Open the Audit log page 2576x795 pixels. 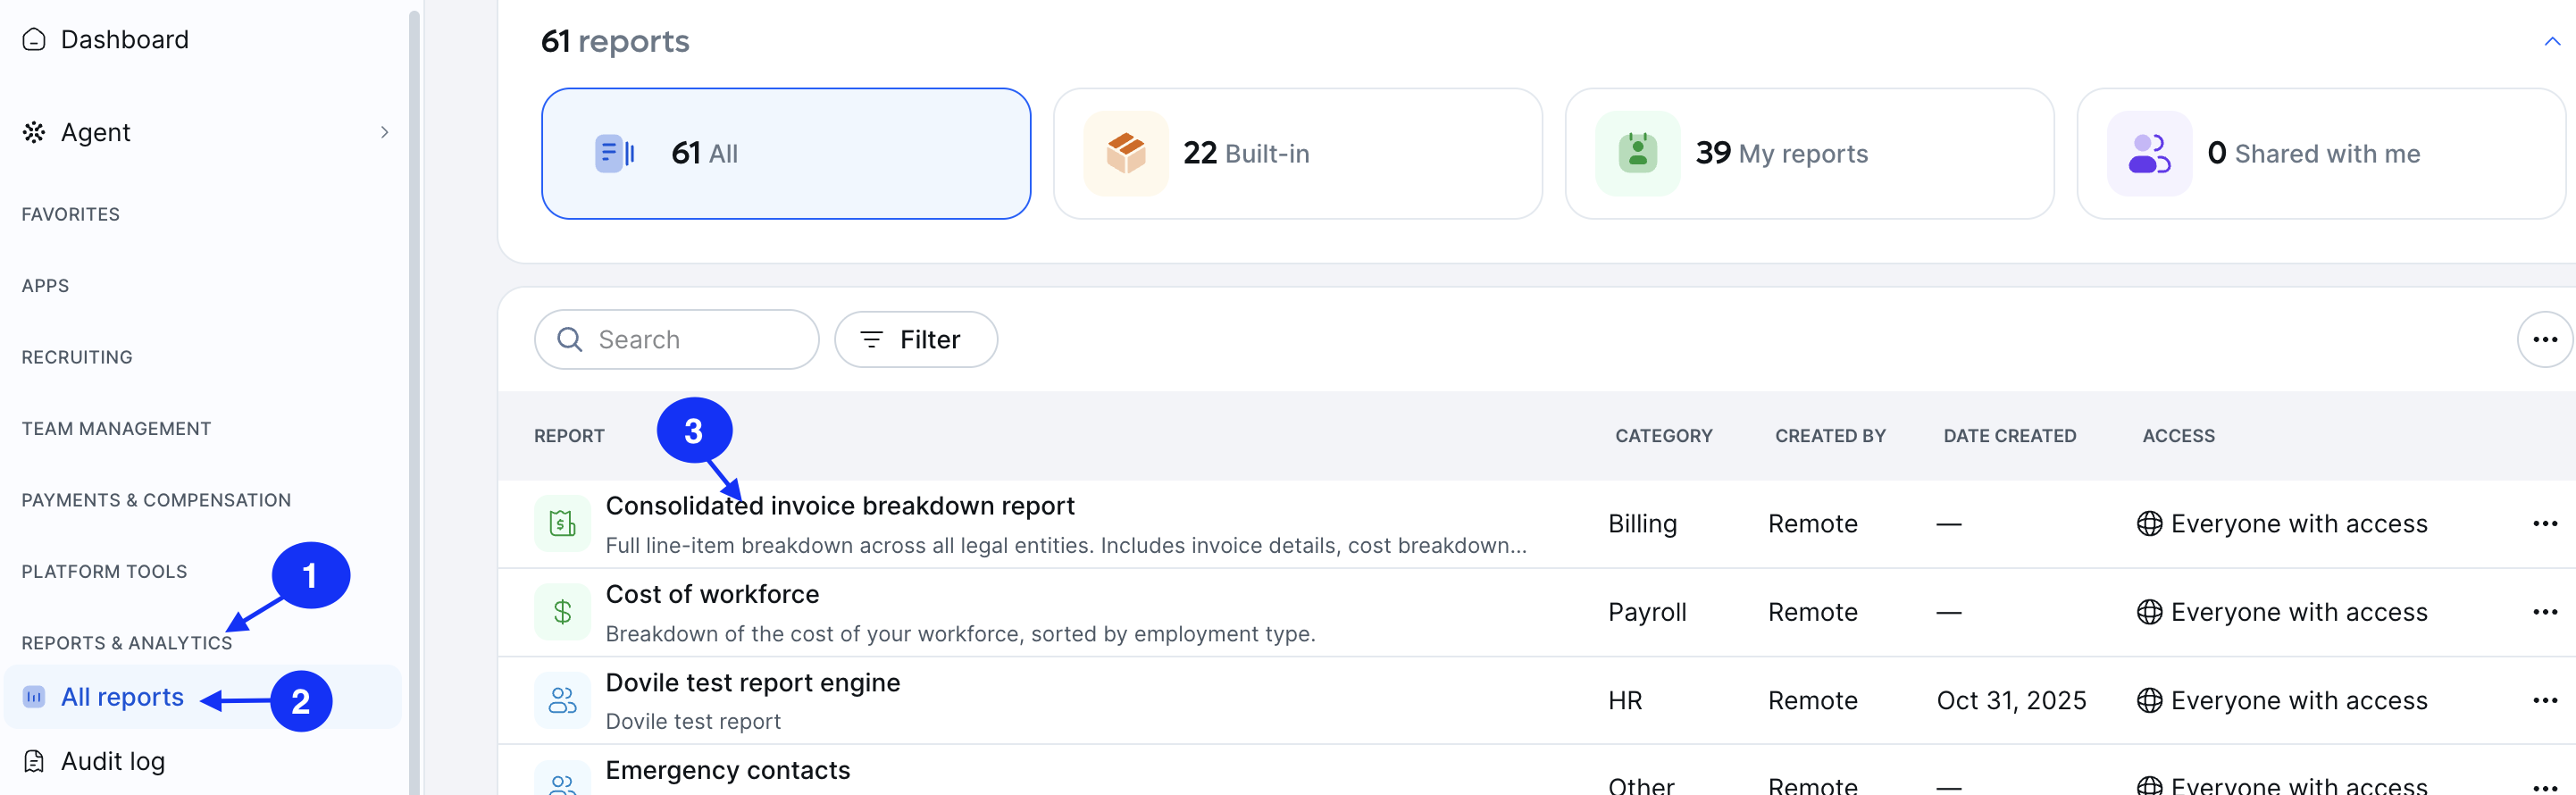[x=113, y=761]
